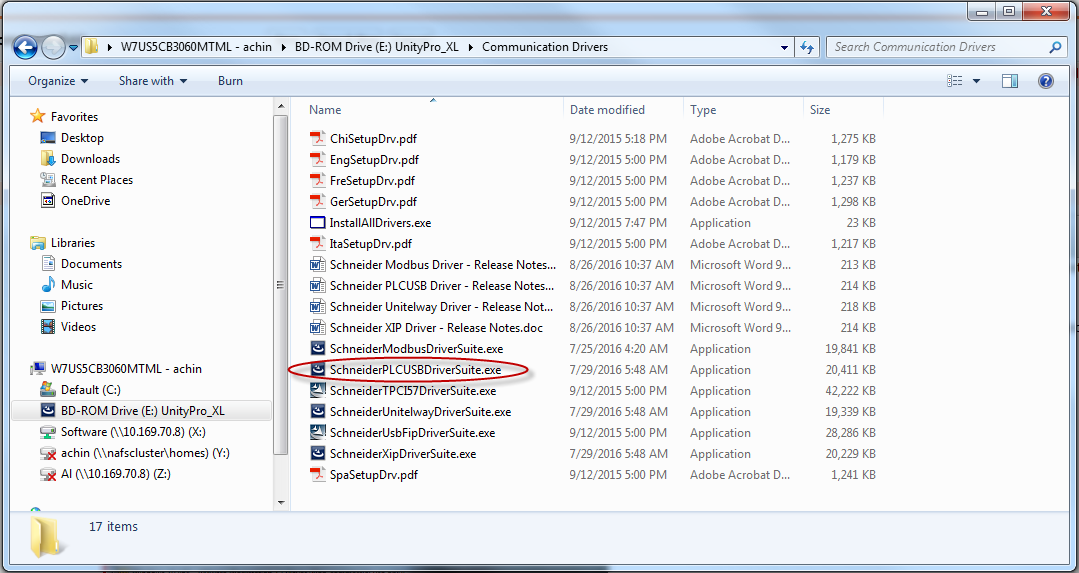Open the Organize menu
This screenshot has height=573, width=1079.
tap(58, 80)
